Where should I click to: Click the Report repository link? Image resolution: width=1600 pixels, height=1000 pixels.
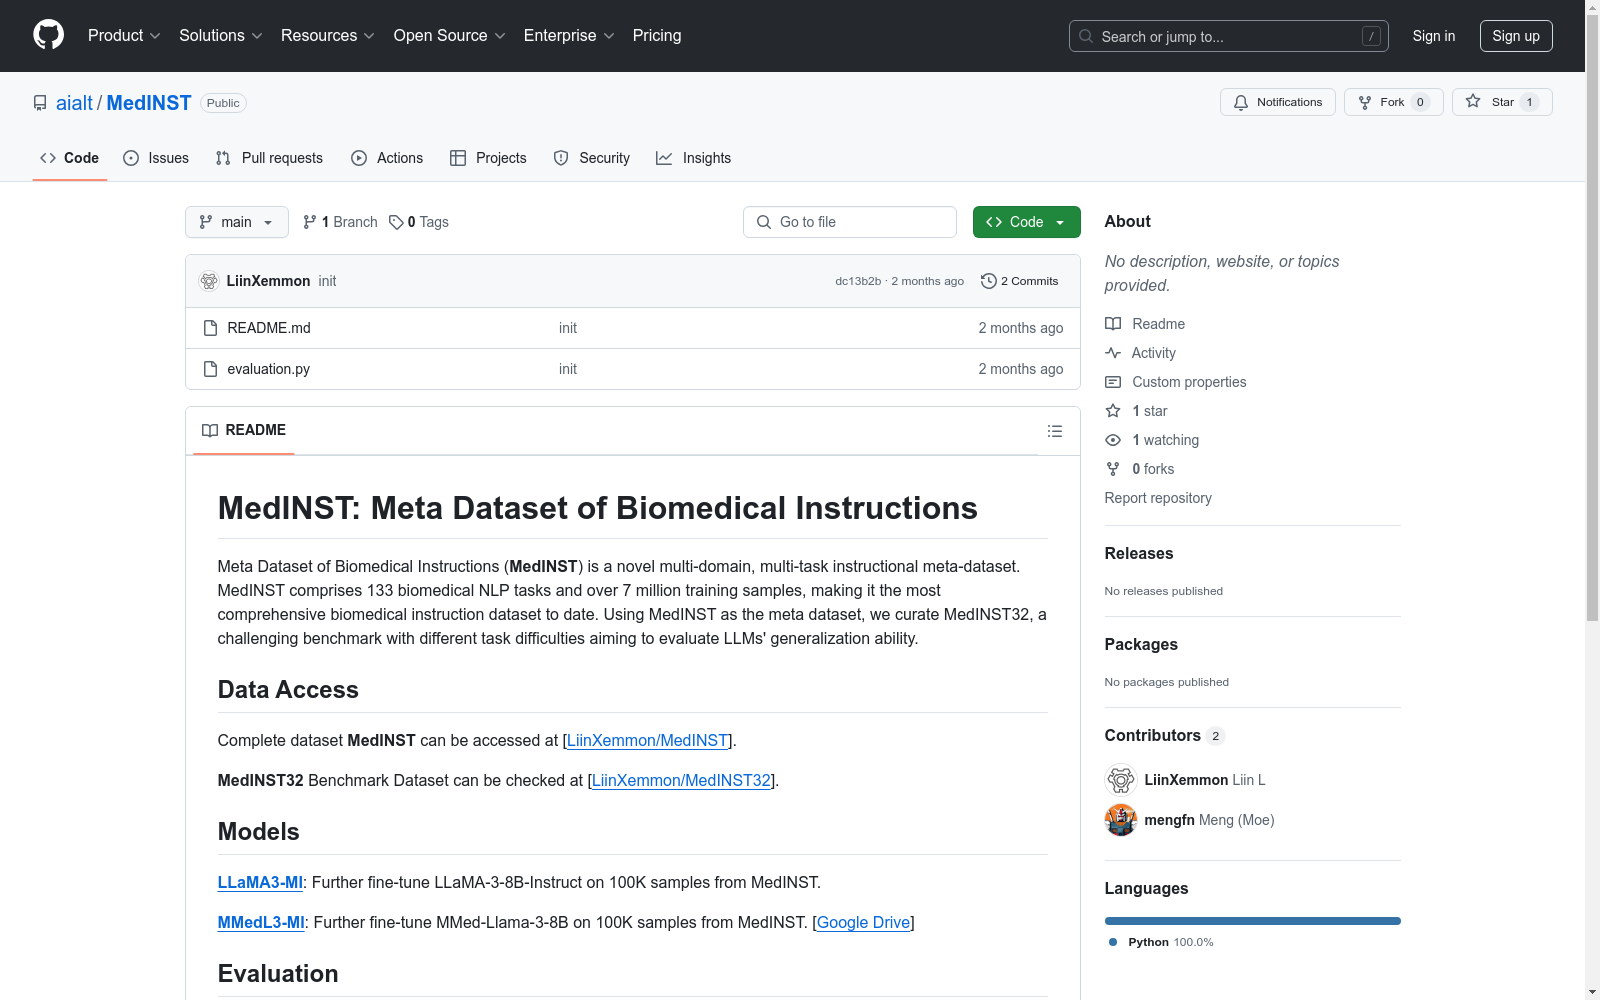[x=1158, y=498]
